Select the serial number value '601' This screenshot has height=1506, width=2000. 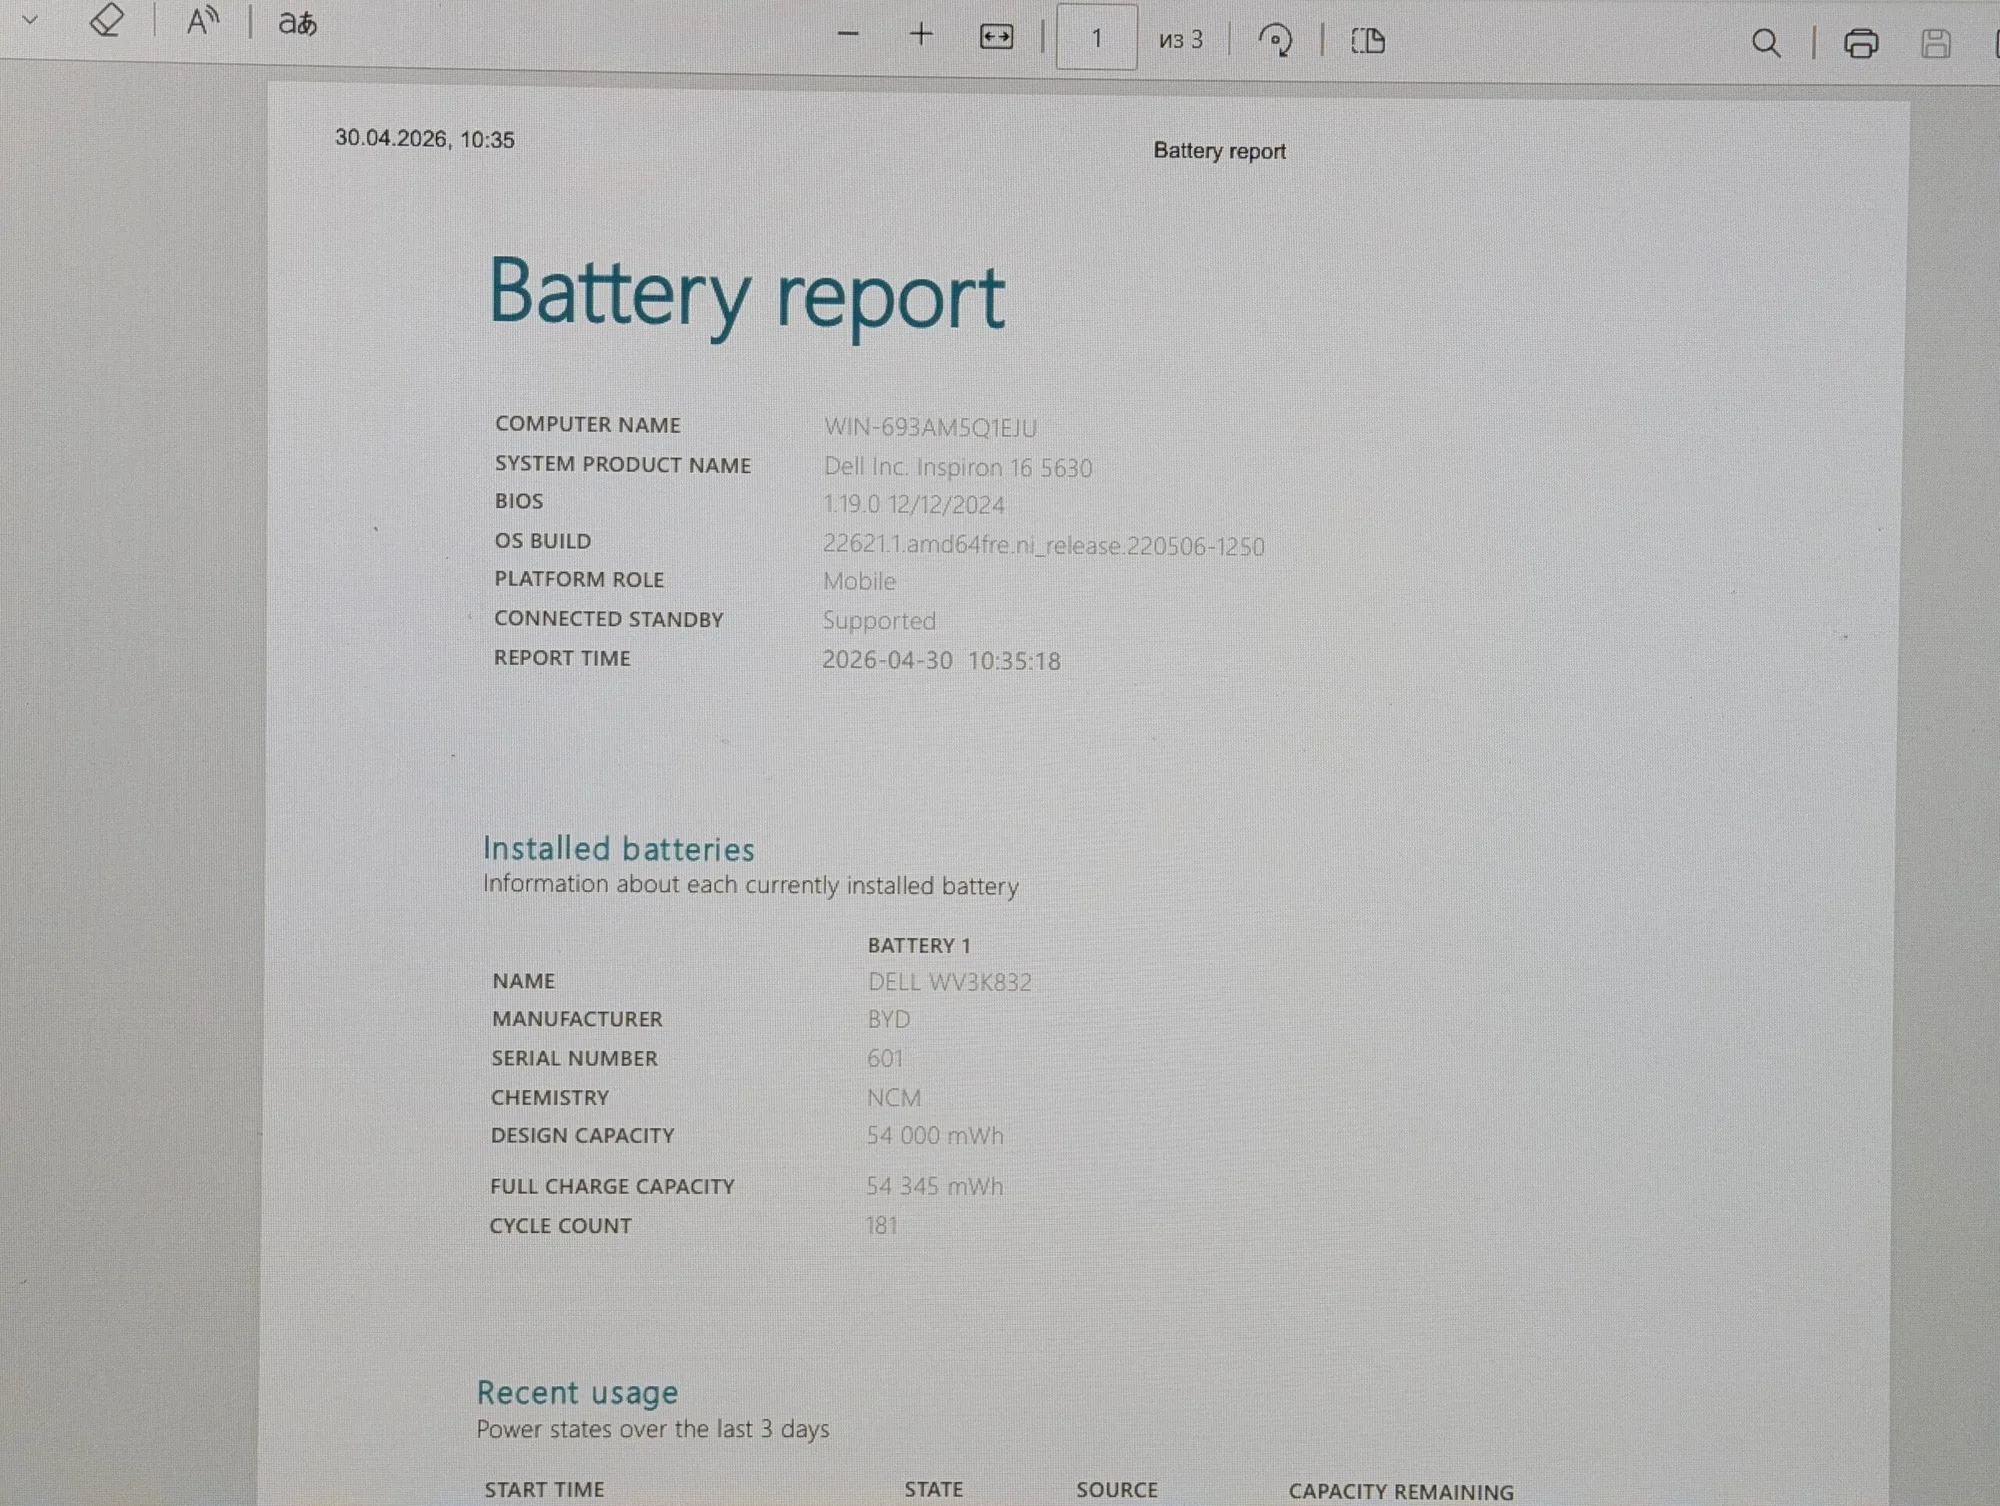click(x=885, y=1058)
